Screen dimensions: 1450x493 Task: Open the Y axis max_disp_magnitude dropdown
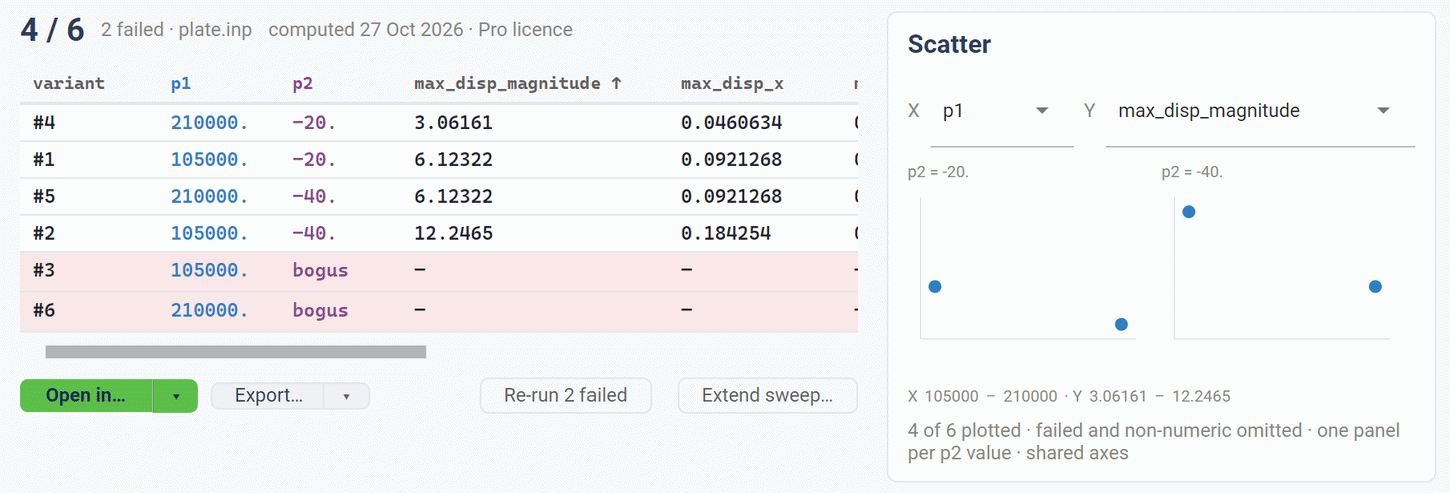click(x=1260, y=111)
